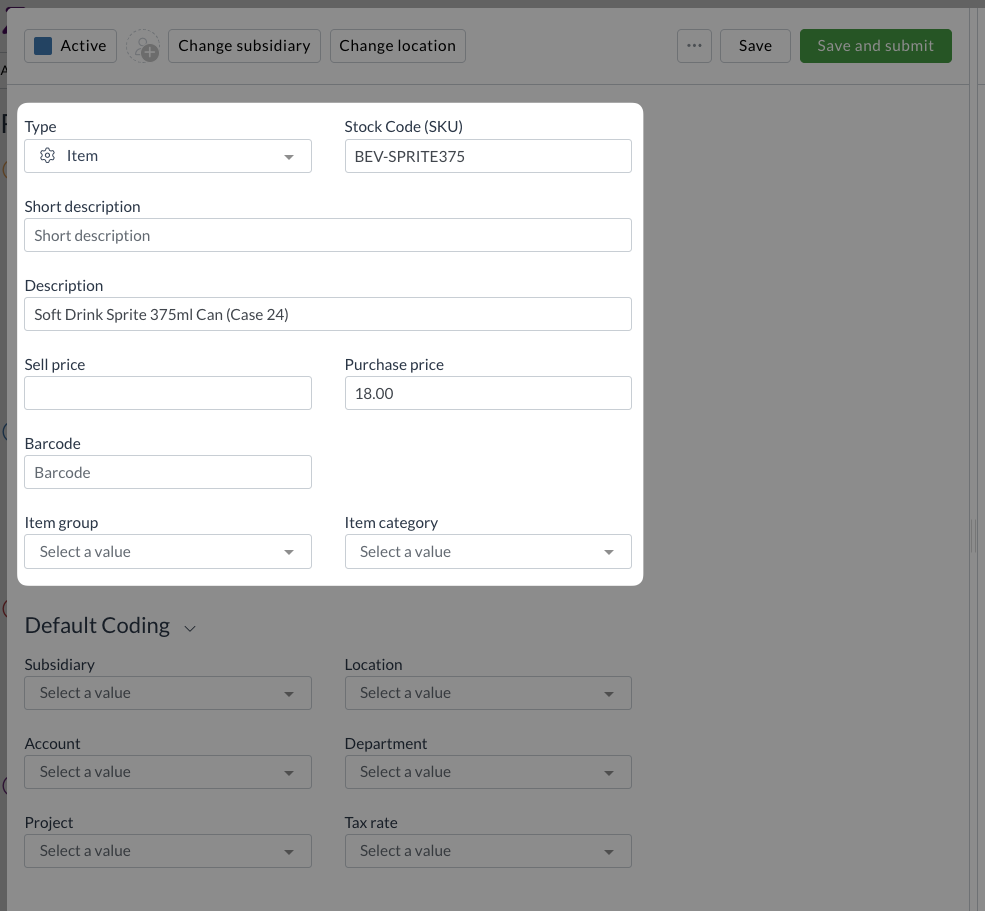Screen dimensions: 985x911
Task: Click the Sell price input field
Action: tap(168, 393)
